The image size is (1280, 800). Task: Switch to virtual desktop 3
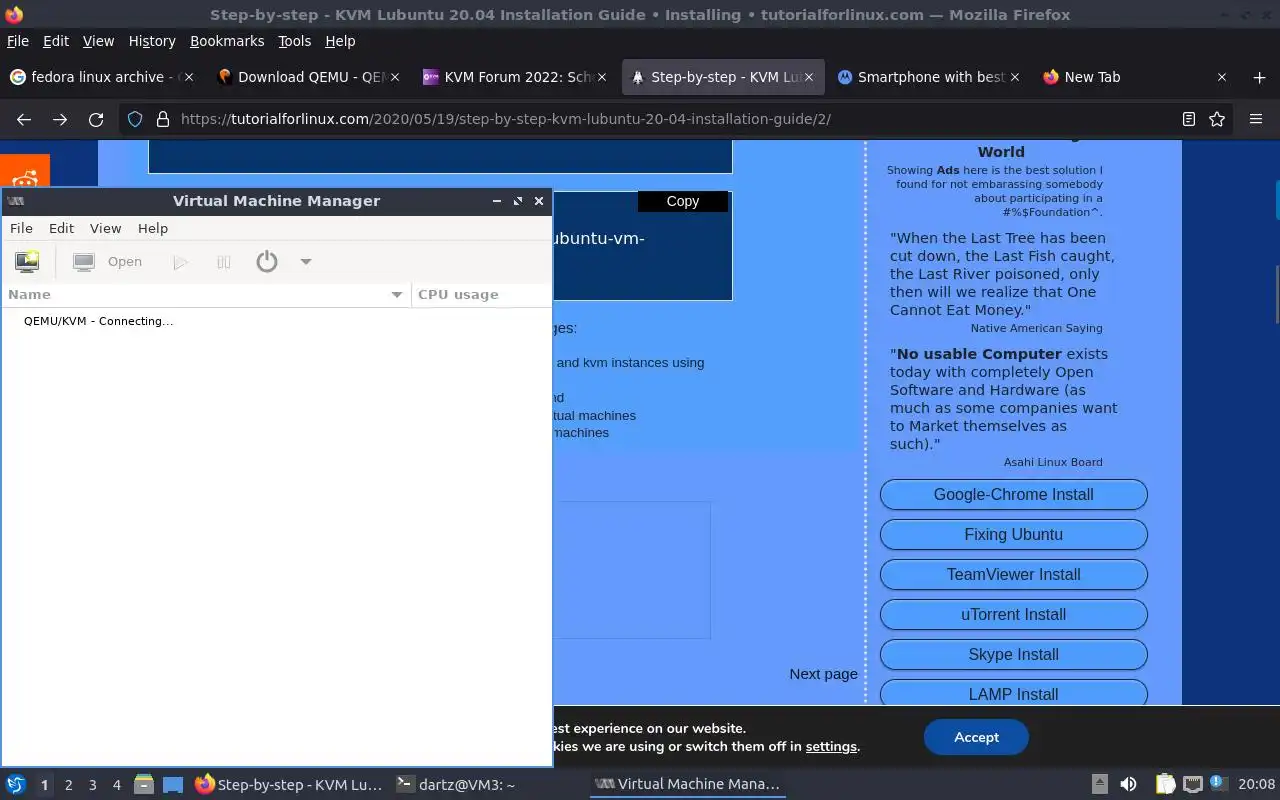coord(93,785)
